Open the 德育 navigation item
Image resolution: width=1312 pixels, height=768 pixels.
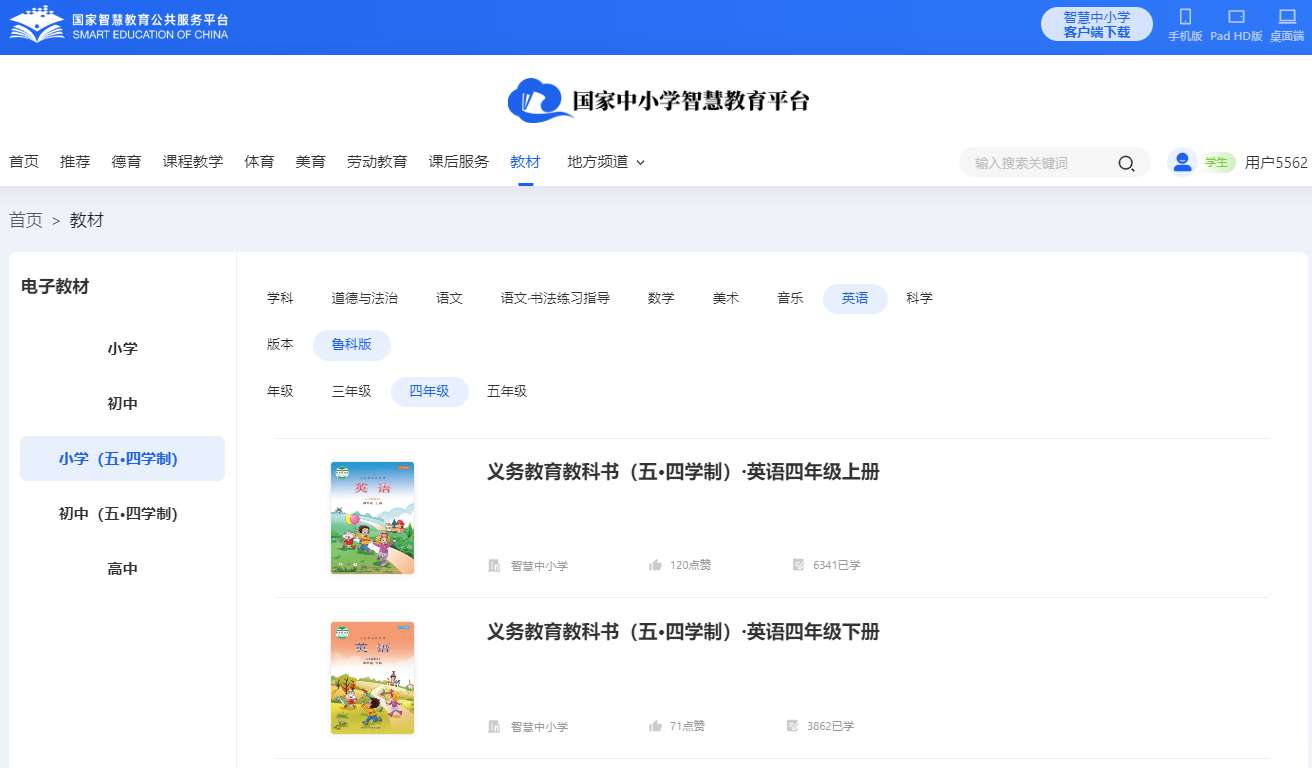(127, 162)
